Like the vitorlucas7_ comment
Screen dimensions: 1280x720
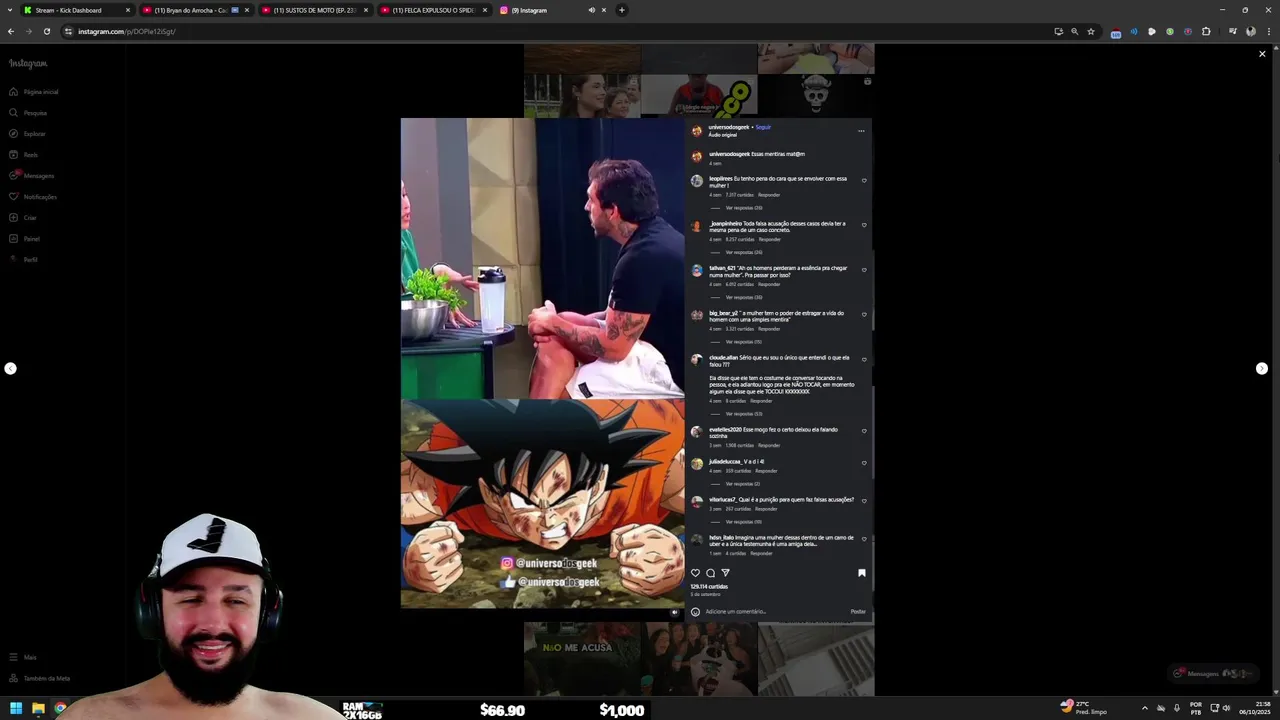(x=864, y=500)
